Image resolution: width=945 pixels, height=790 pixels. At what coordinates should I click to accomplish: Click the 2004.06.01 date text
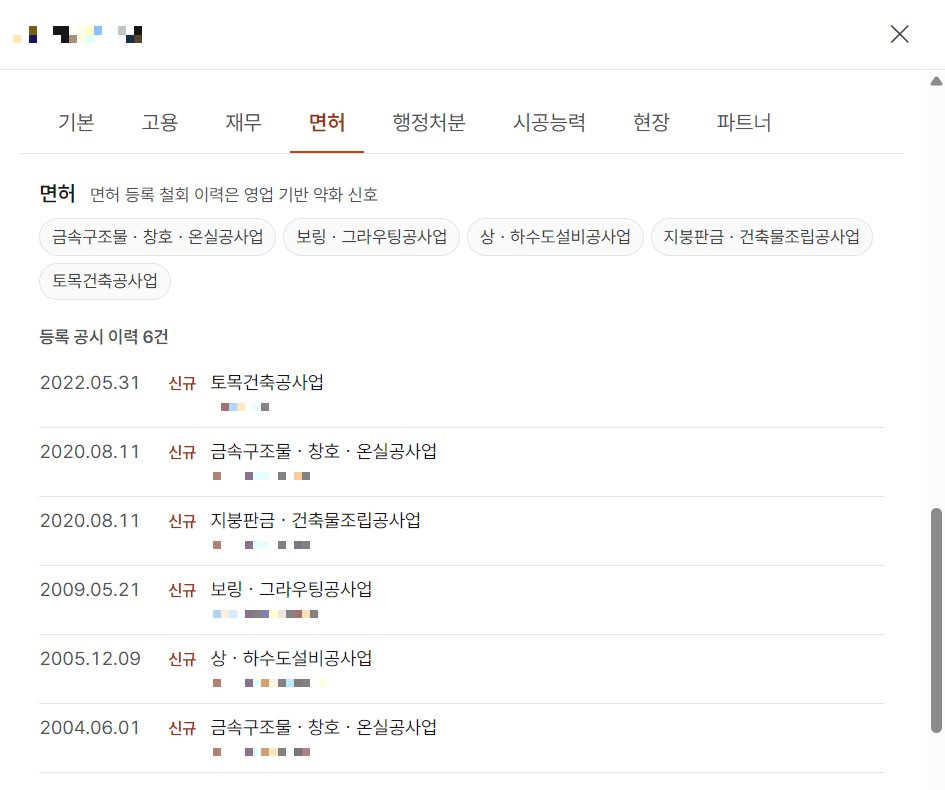pyautogui.click(x=90, y=727)
